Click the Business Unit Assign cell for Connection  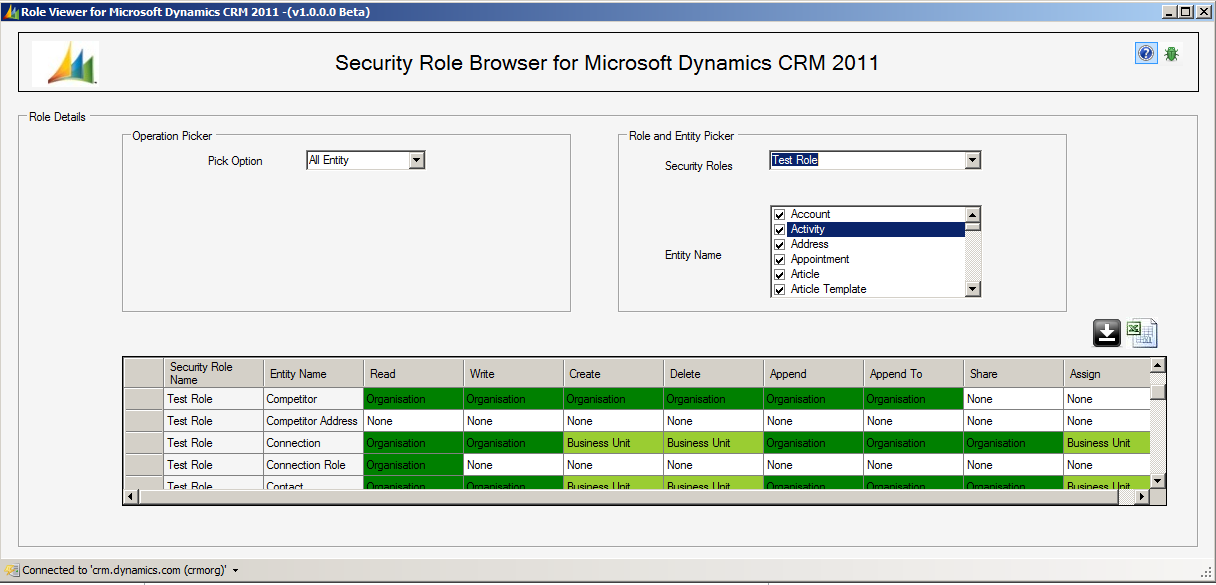point(1106,442)
